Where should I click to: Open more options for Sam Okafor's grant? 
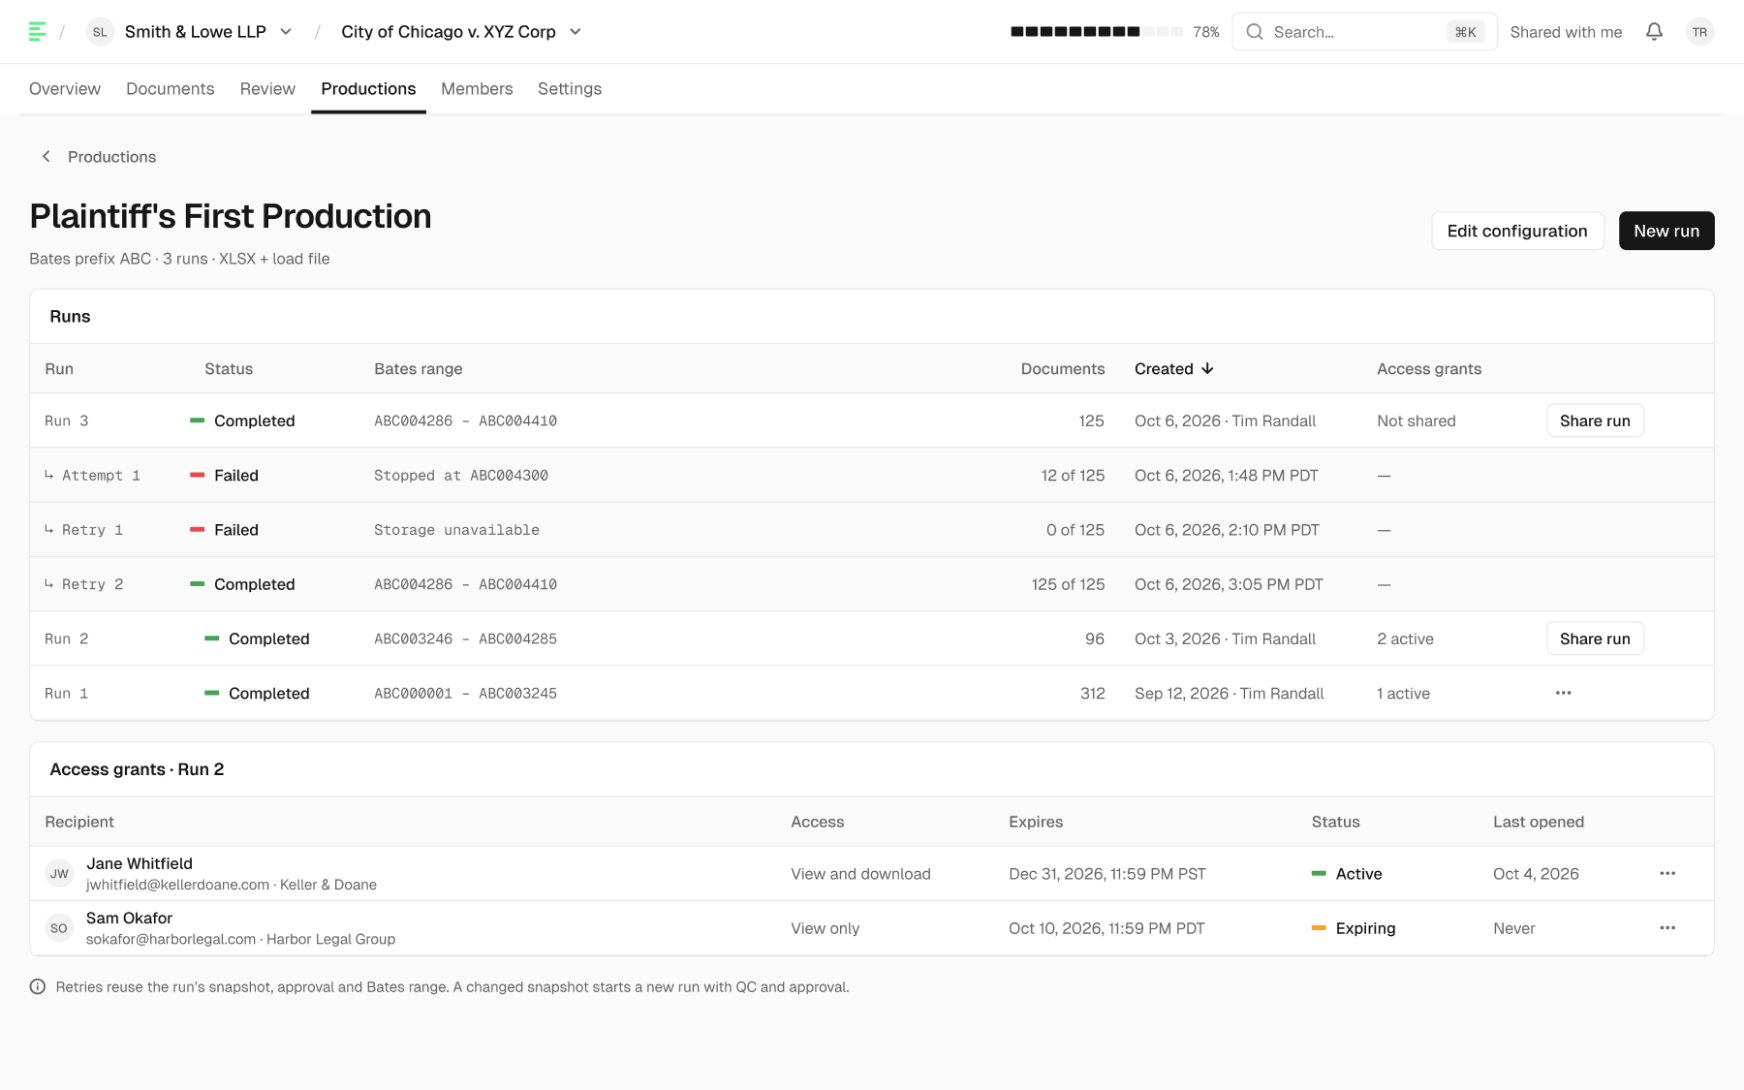point(1667,928)
